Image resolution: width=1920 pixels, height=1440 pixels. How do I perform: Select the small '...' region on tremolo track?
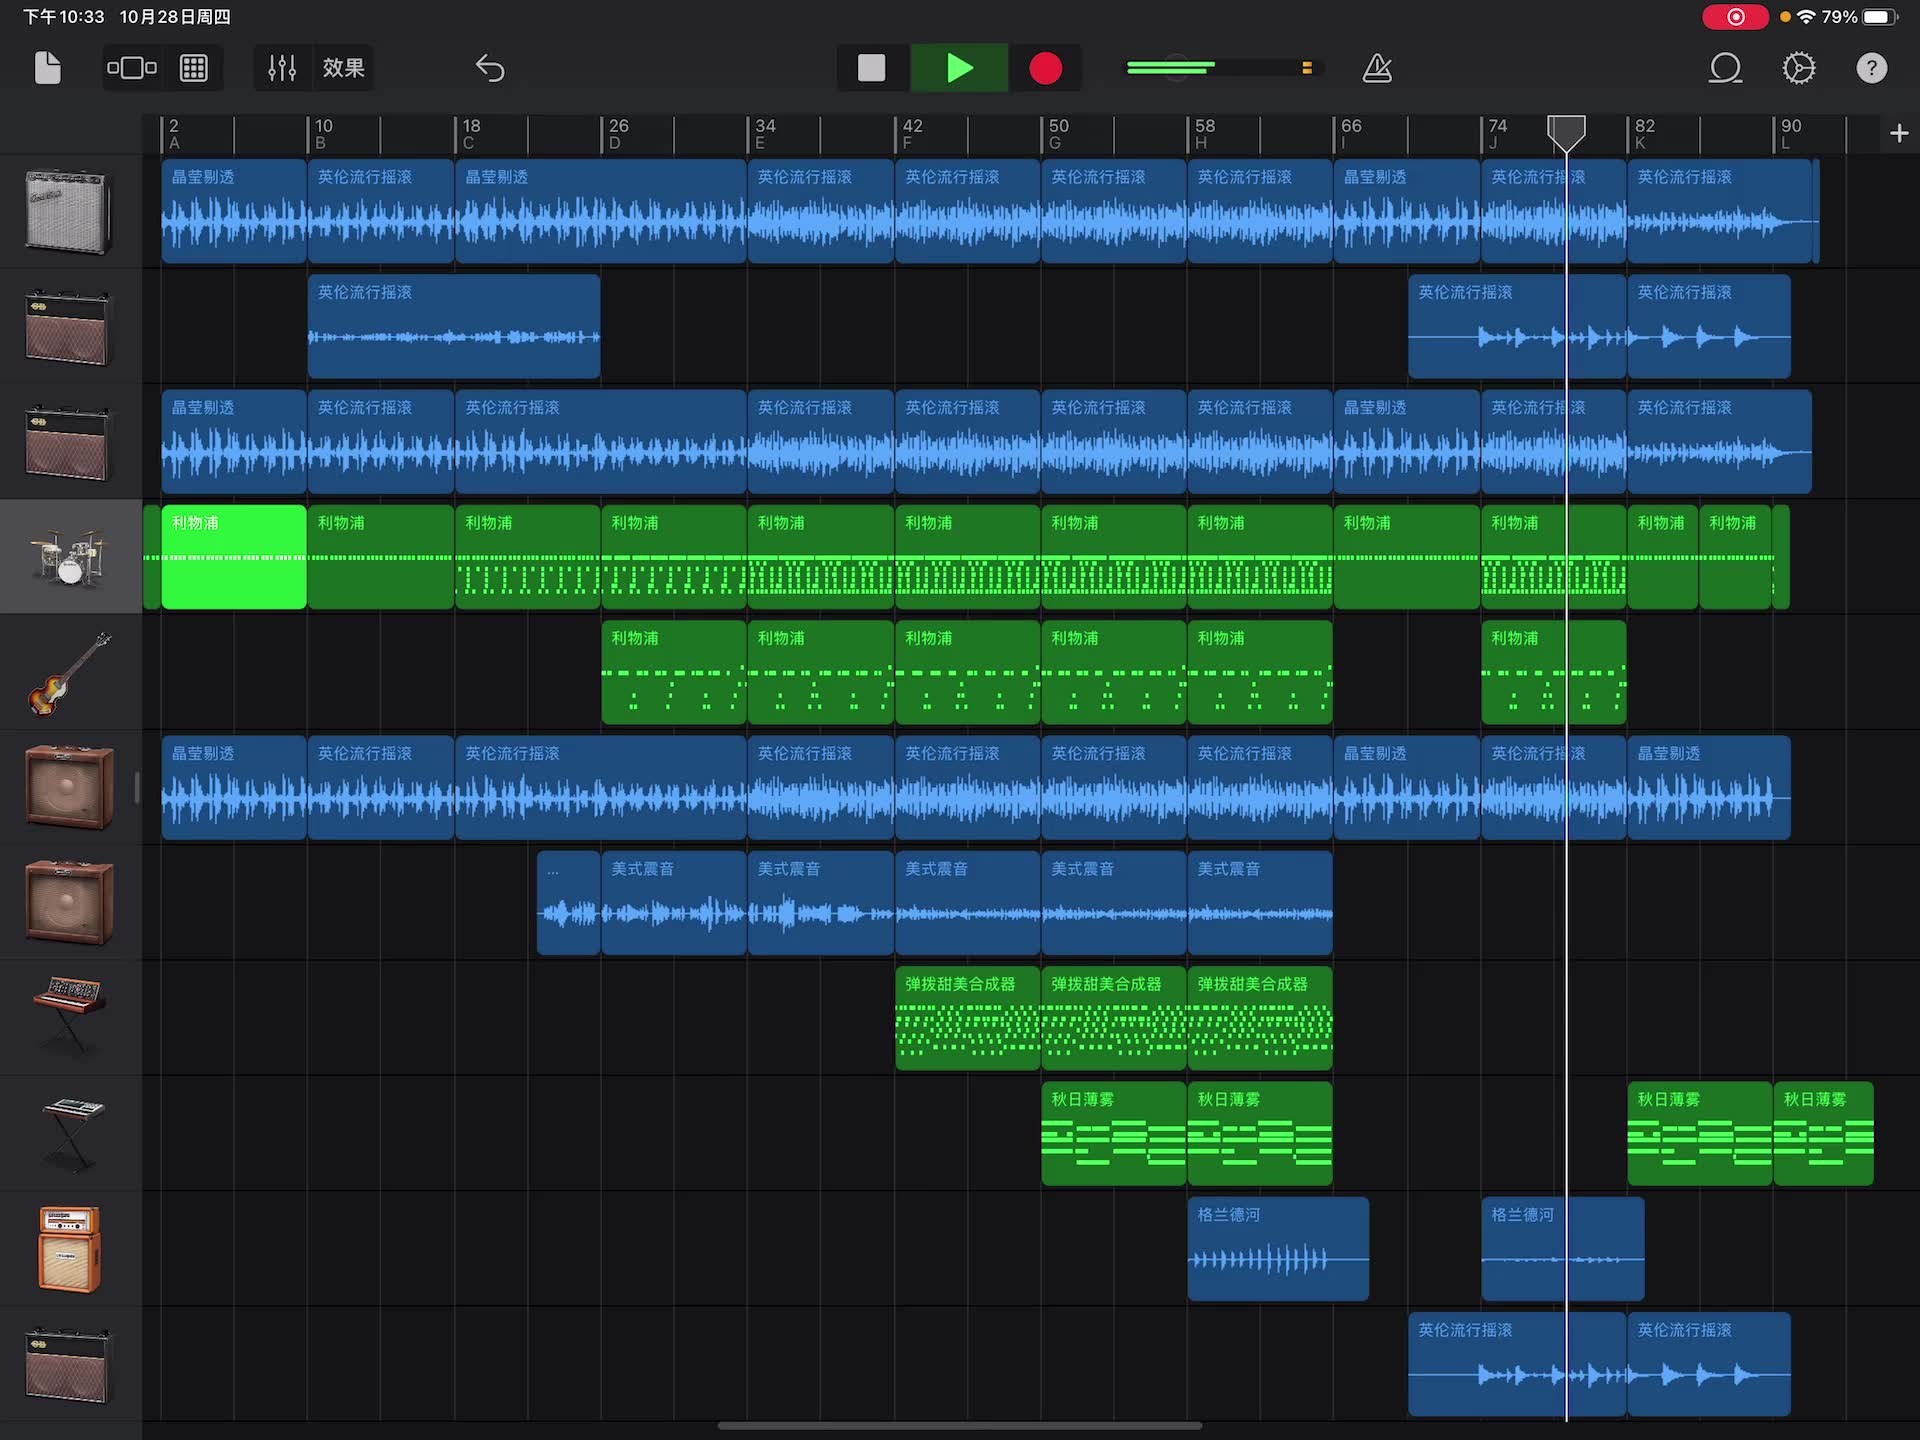click(x=568, y=902)
